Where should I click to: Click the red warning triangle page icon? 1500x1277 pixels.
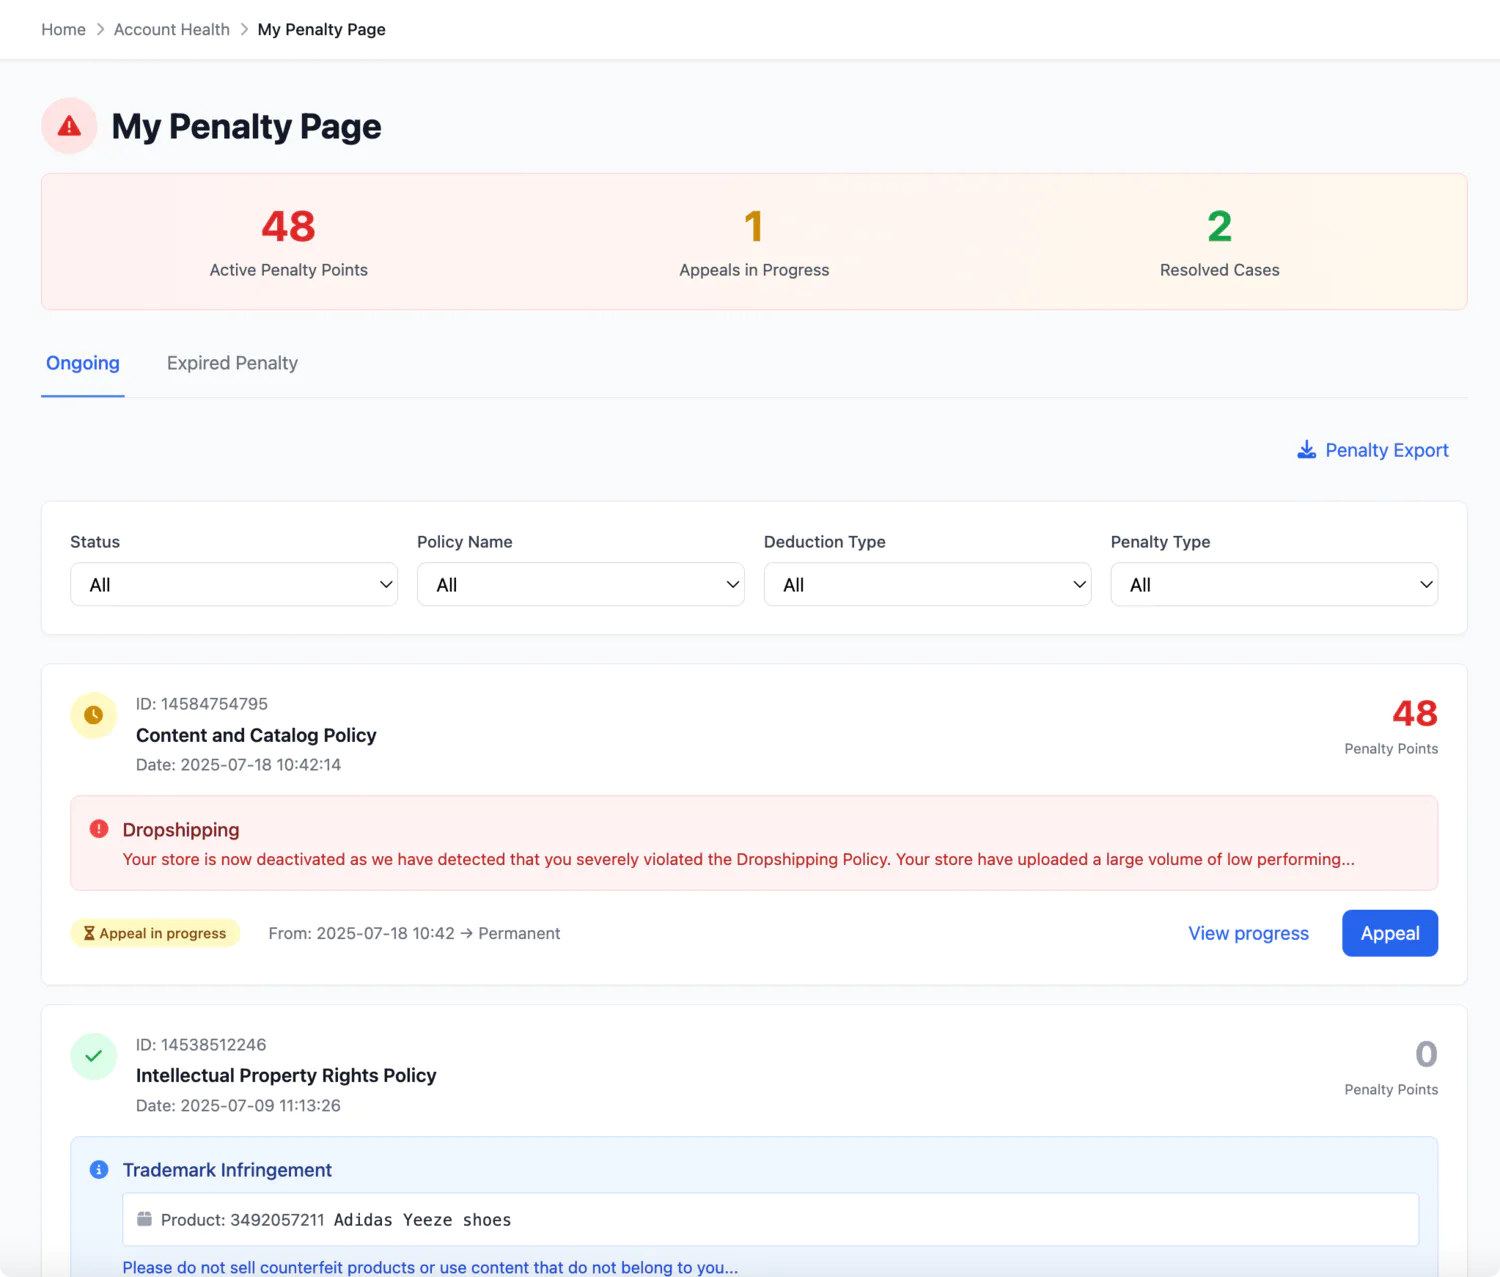pyautogui.click(x=69, y=126)
